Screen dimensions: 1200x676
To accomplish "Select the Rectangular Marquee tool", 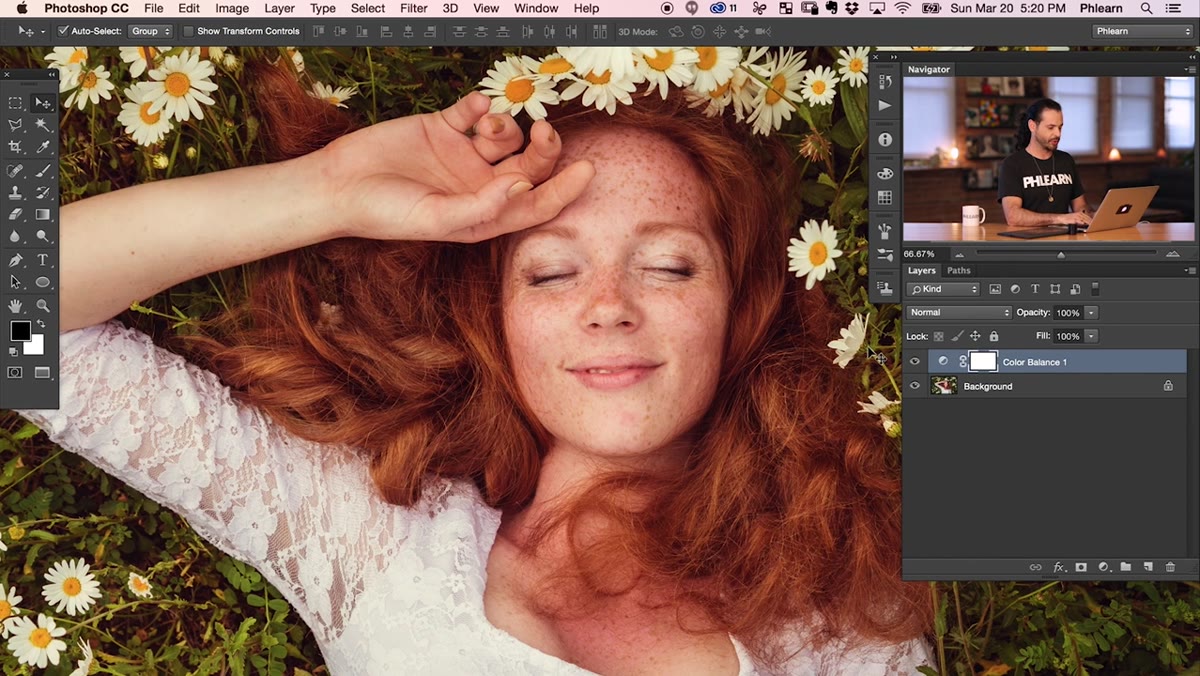I will click(16, 103).
